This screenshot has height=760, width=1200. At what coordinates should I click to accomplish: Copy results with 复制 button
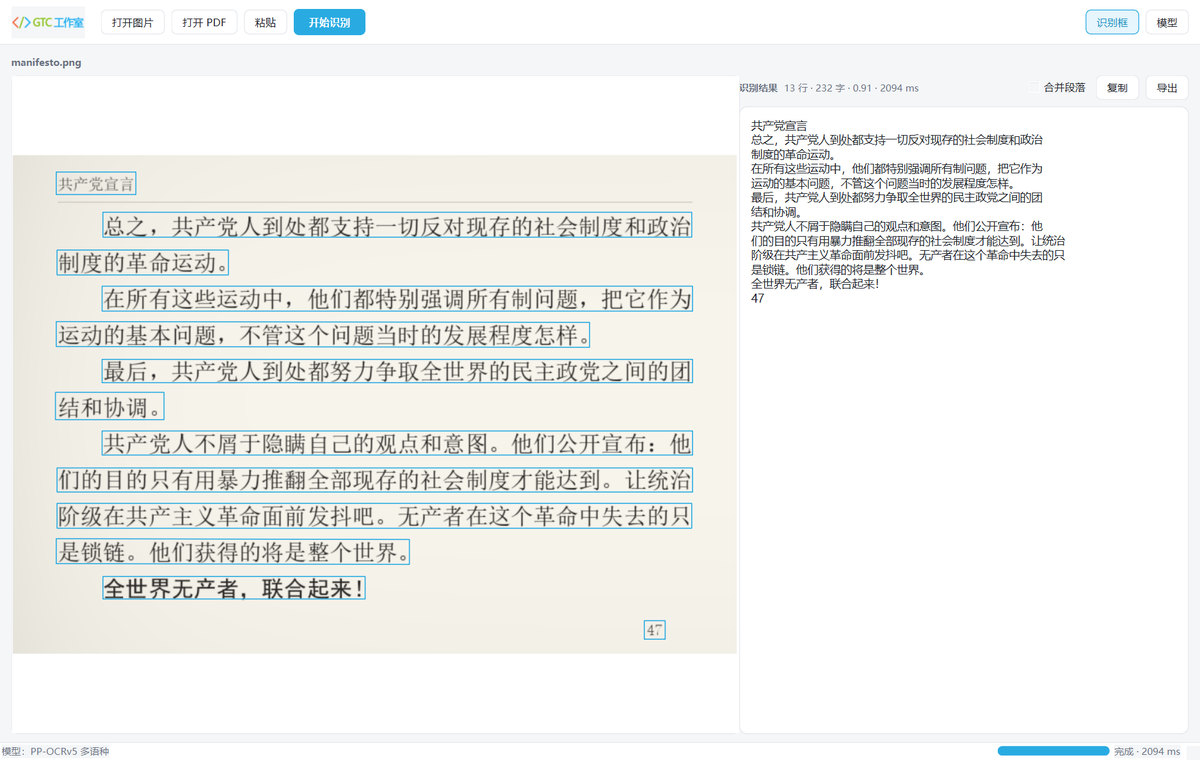coord(1117,88)
